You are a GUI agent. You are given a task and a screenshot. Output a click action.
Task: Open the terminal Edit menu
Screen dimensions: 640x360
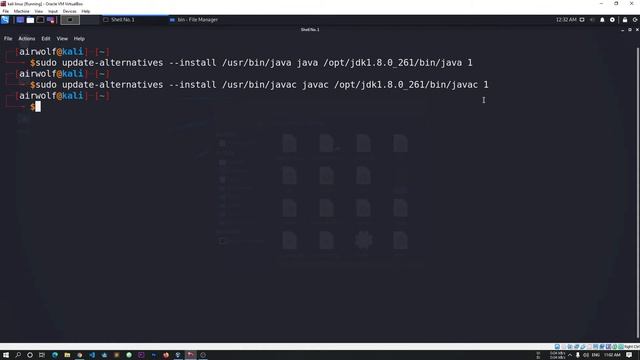click(x=46, y=38)
